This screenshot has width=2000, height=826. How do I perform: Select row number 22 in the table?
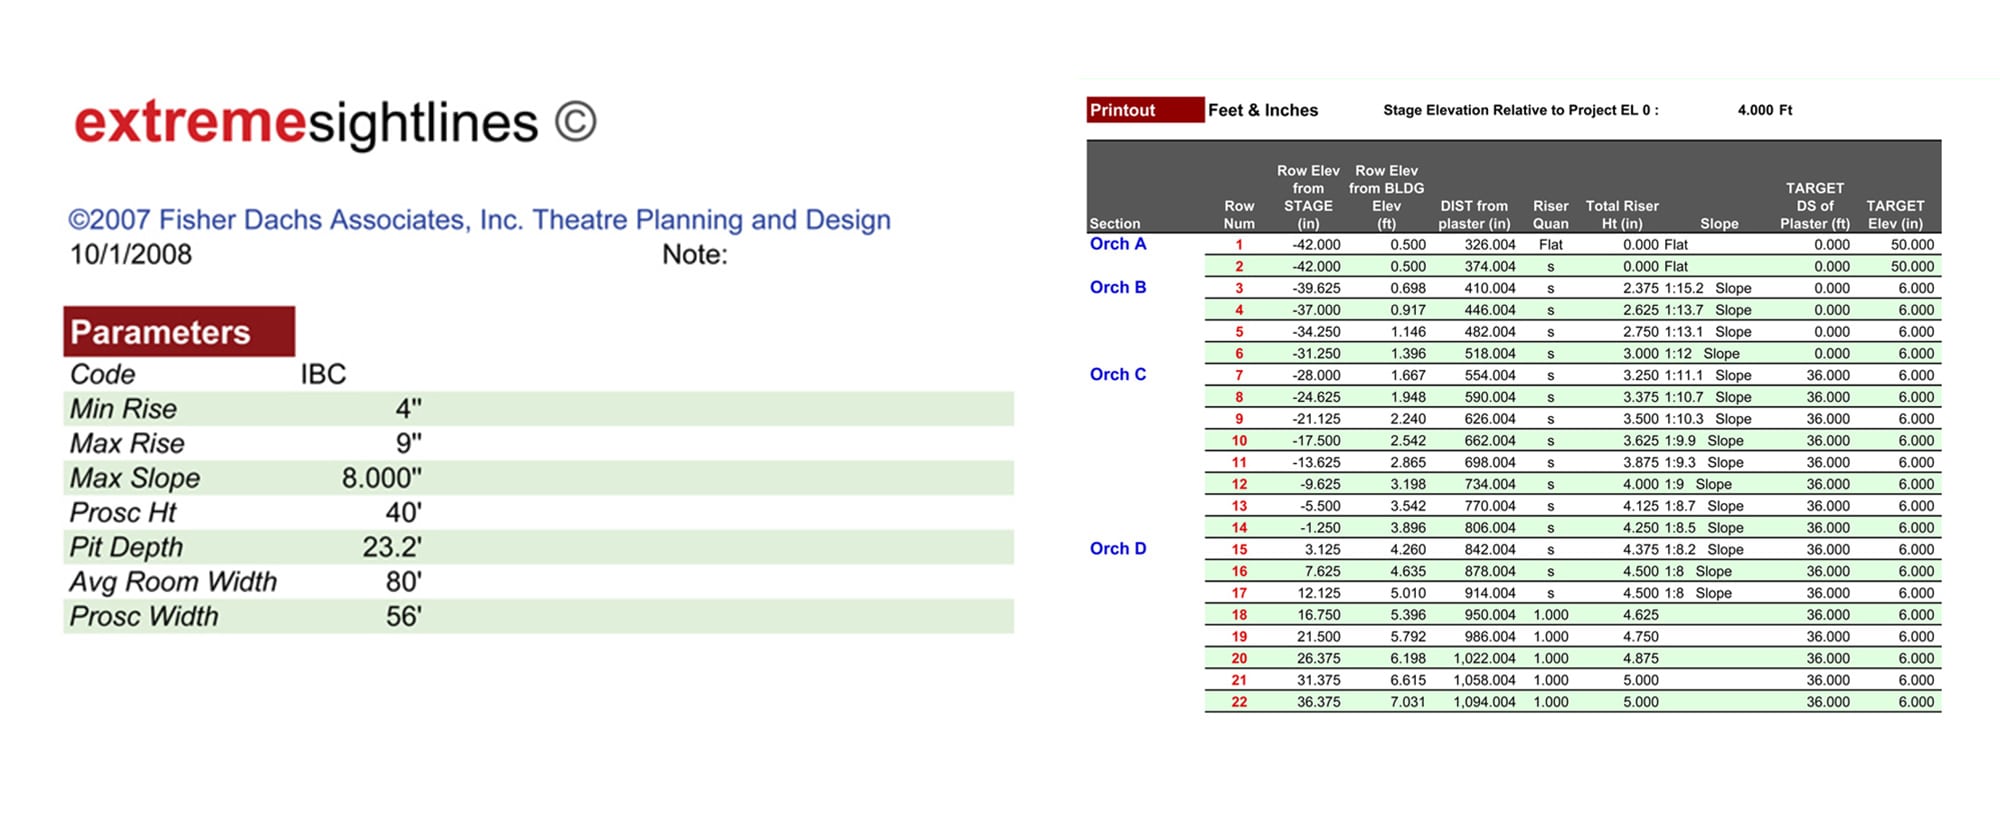pos(1239,702)
